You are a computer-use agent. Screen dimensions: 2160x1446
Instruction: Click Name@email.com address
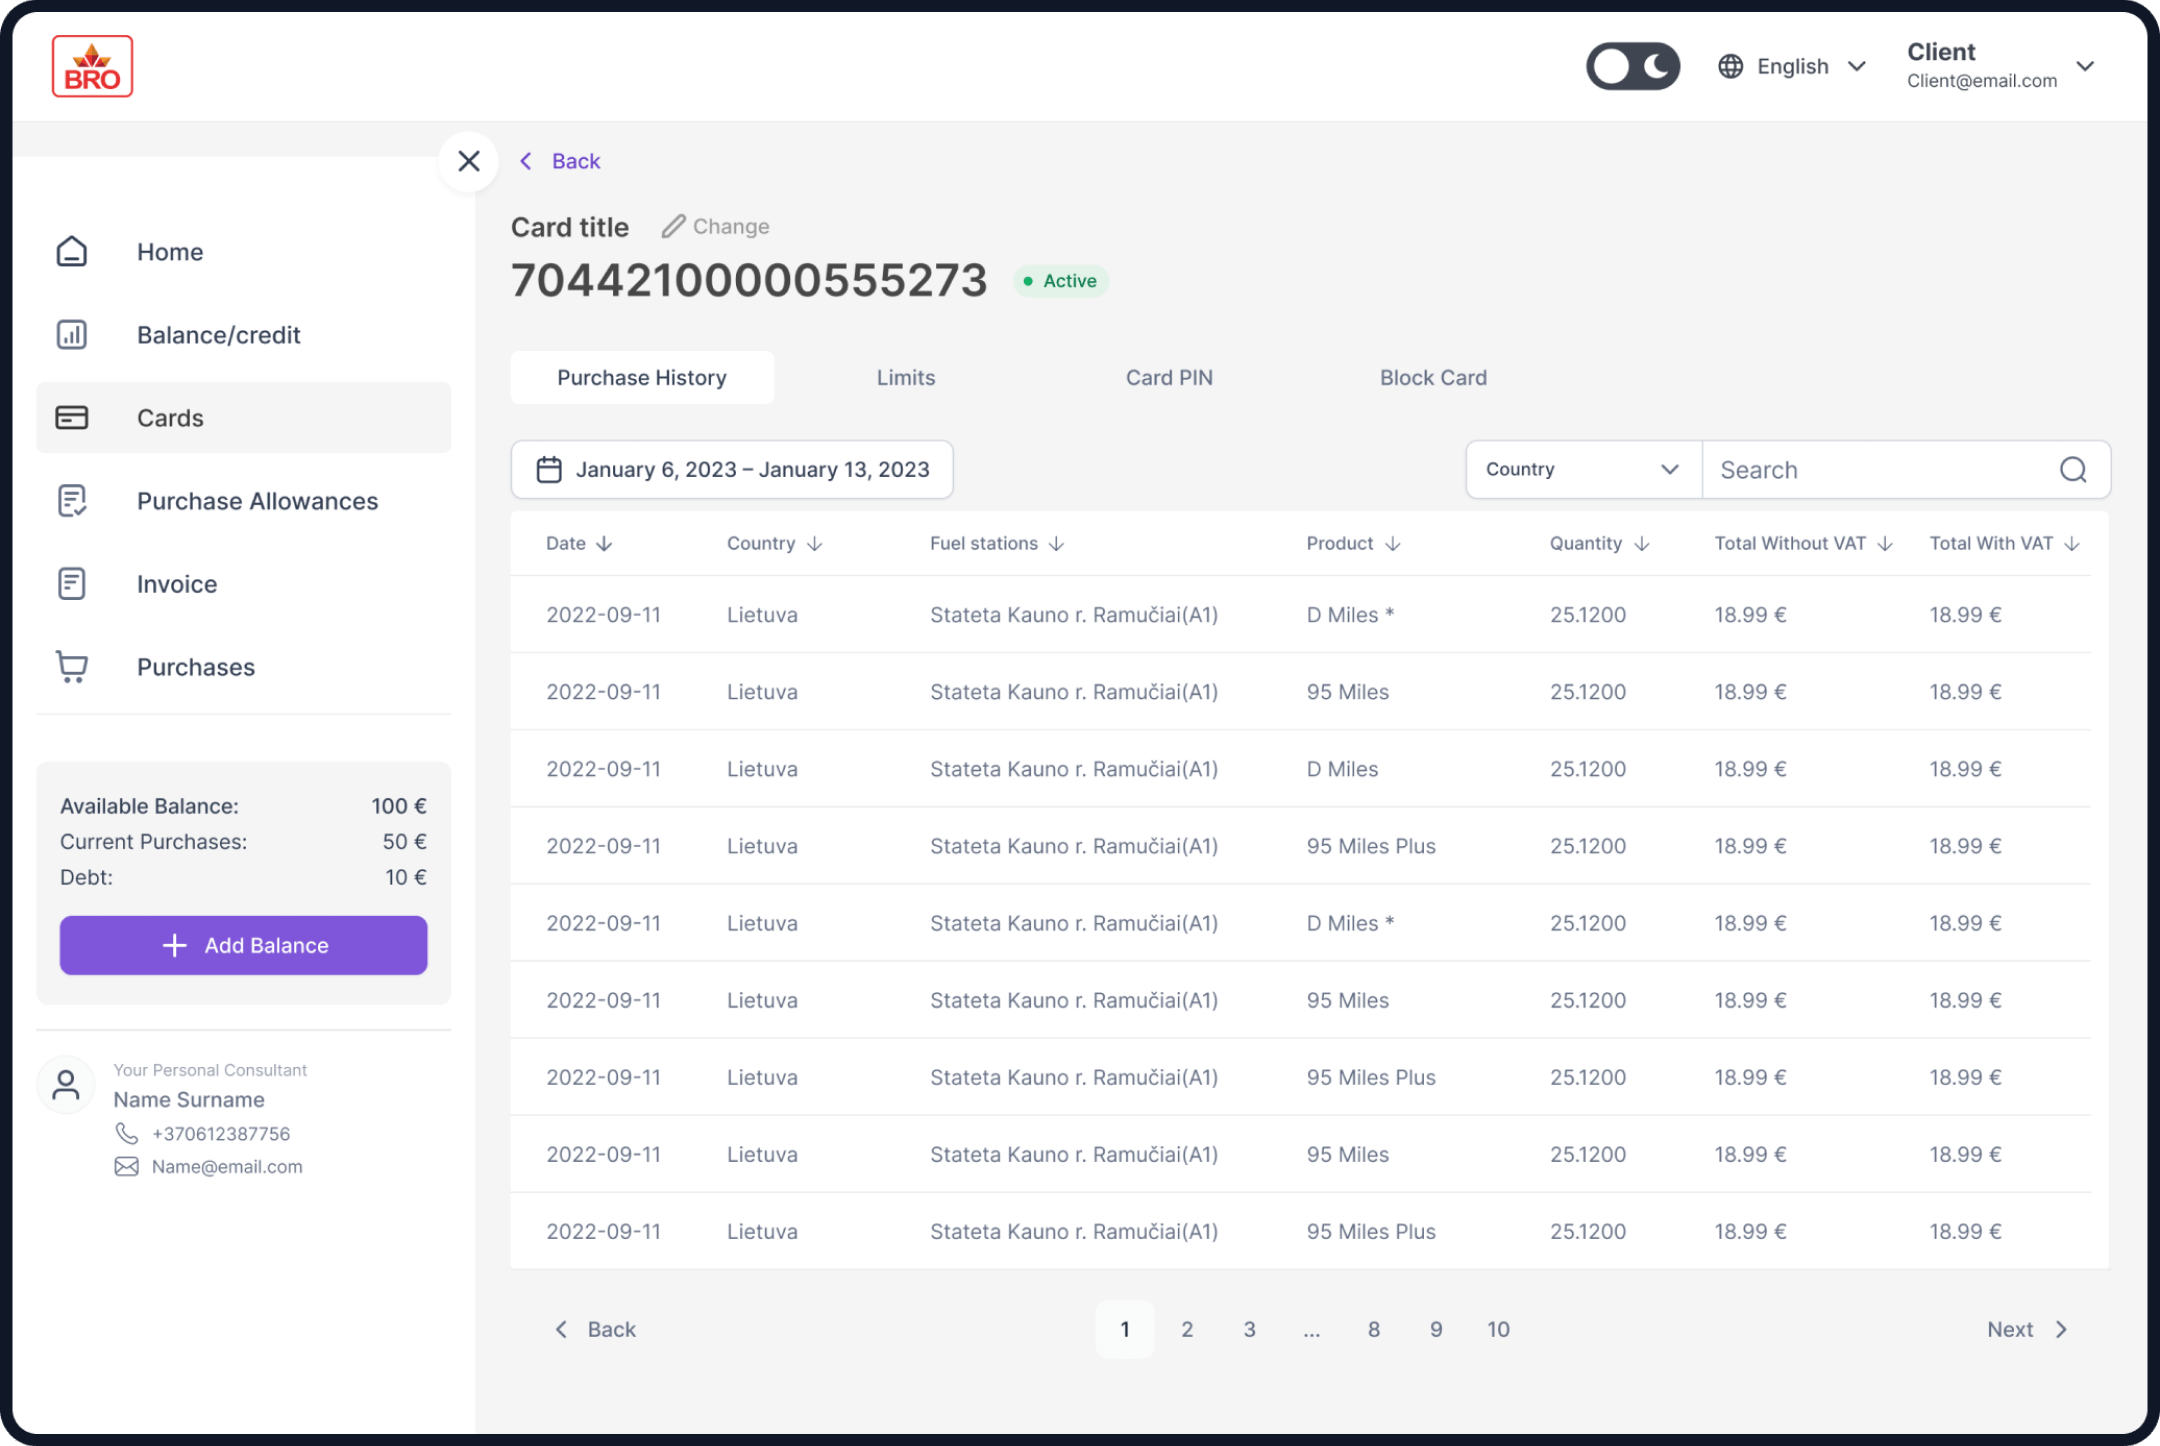click(x=227, y=1166)
